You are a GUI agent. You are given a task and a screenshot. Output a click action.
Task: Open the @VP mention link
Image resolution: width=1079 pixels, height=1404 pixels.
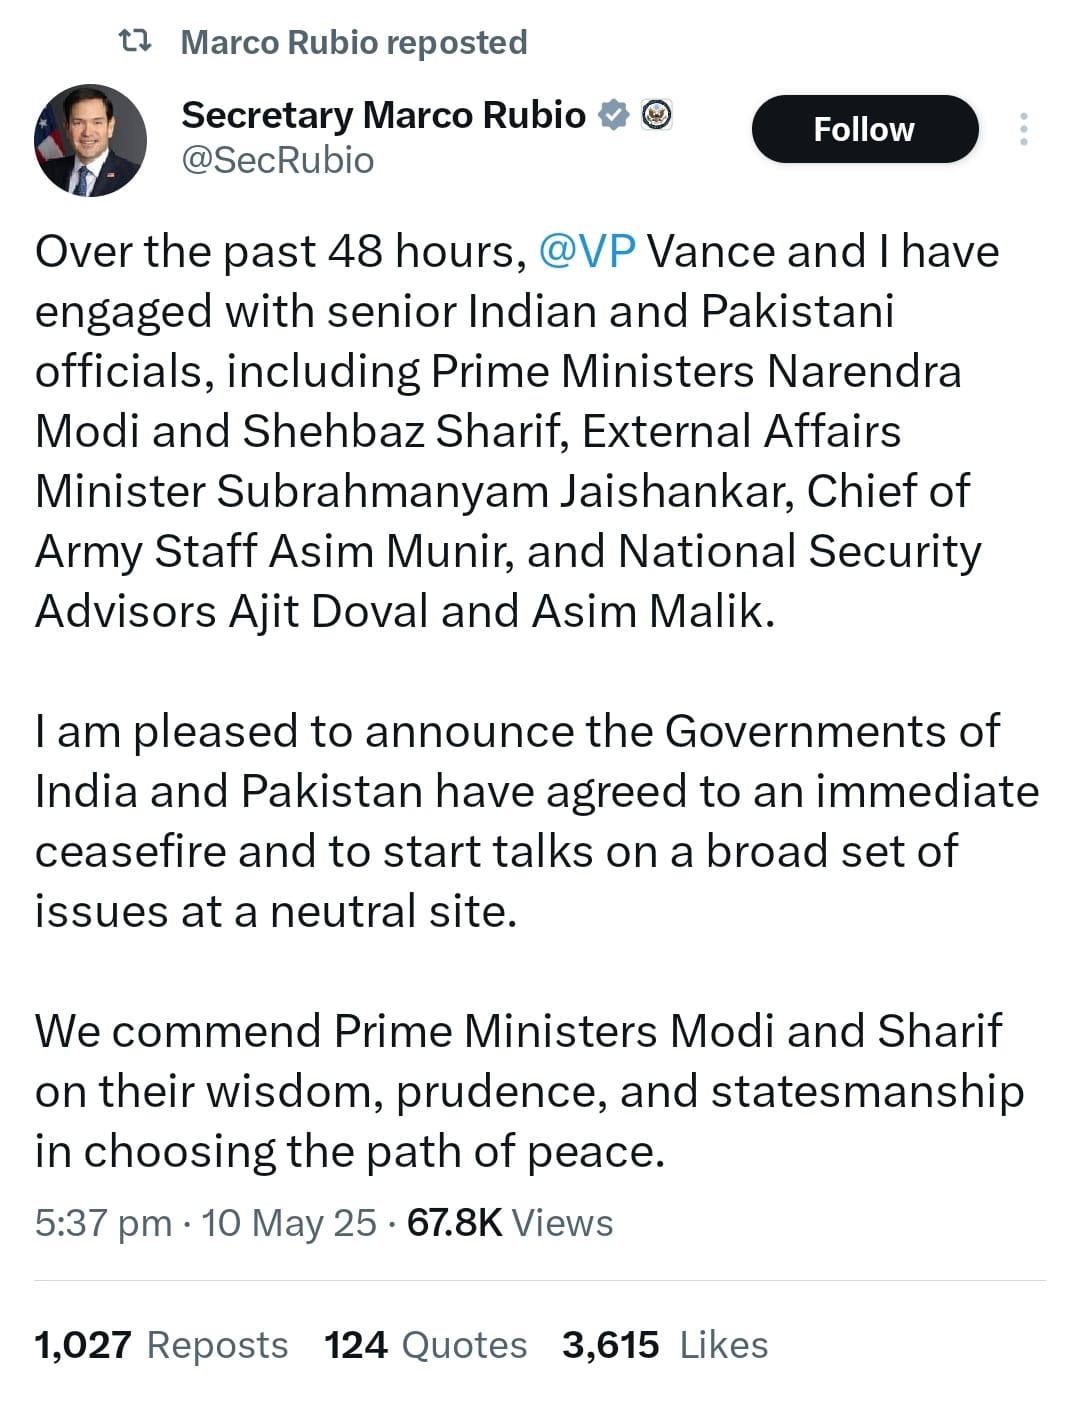pos(587,251)
